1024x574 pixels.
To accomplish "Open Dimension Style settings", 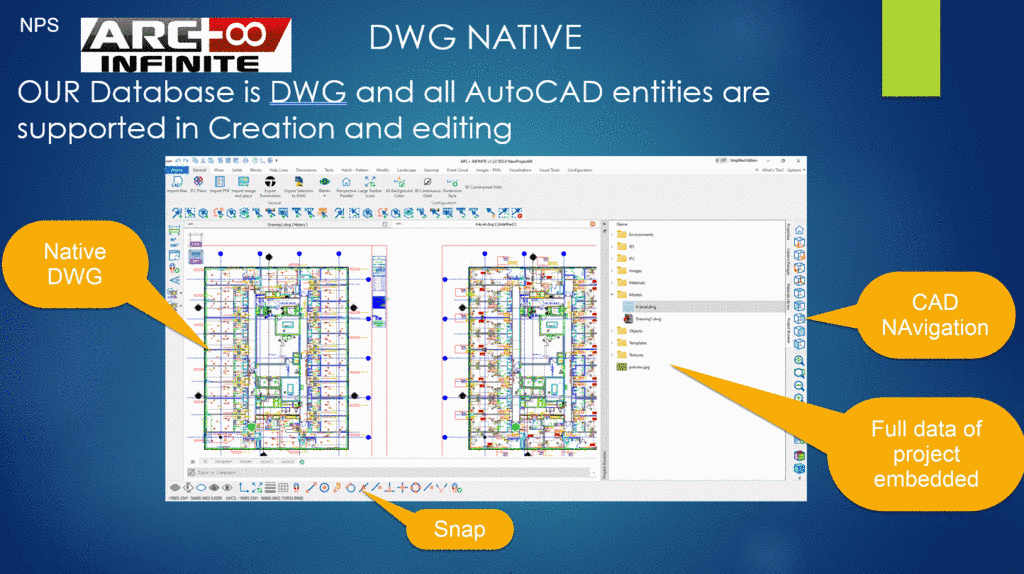I will coord(452,186).
